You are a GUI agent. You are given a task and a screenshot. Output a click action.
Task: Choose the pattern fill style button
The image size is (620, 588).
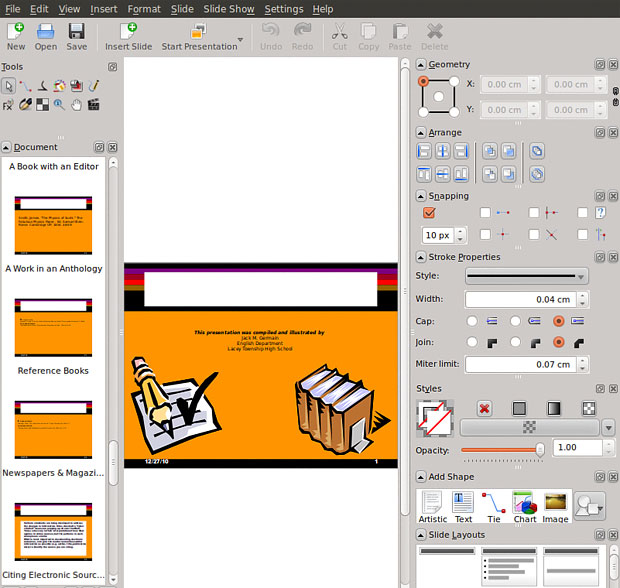pos(589,408)
